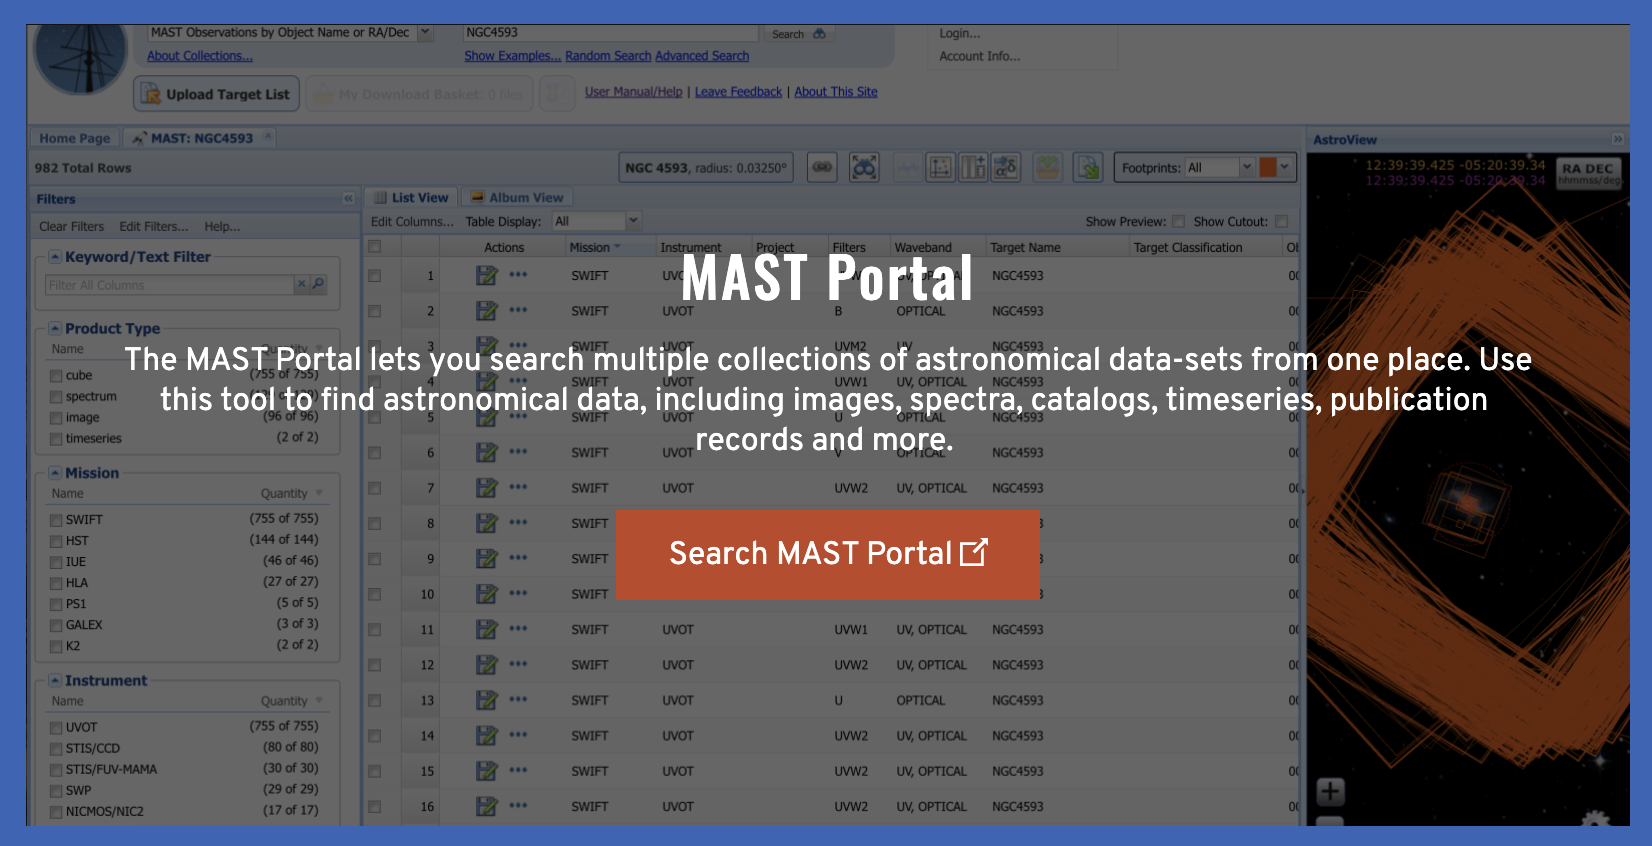Click the magnifier icon in keyword filter
1652x846 pixels.
coord(318,285)
